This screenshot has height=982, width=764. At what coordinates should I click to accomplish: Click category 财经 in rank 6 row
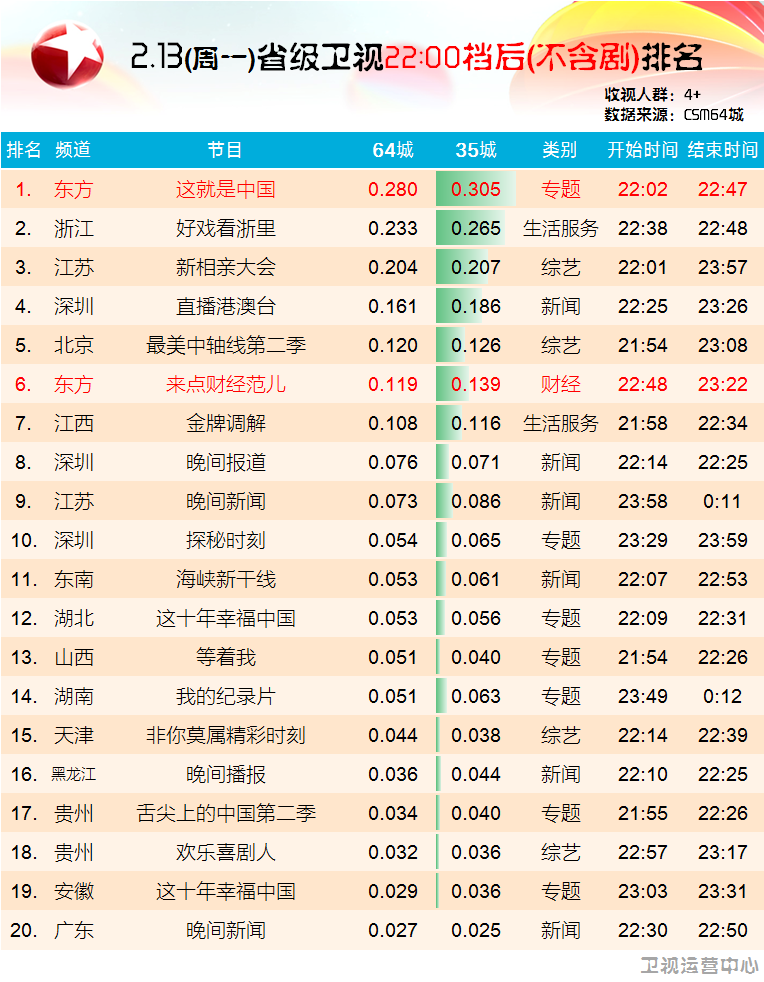point(560,384)
